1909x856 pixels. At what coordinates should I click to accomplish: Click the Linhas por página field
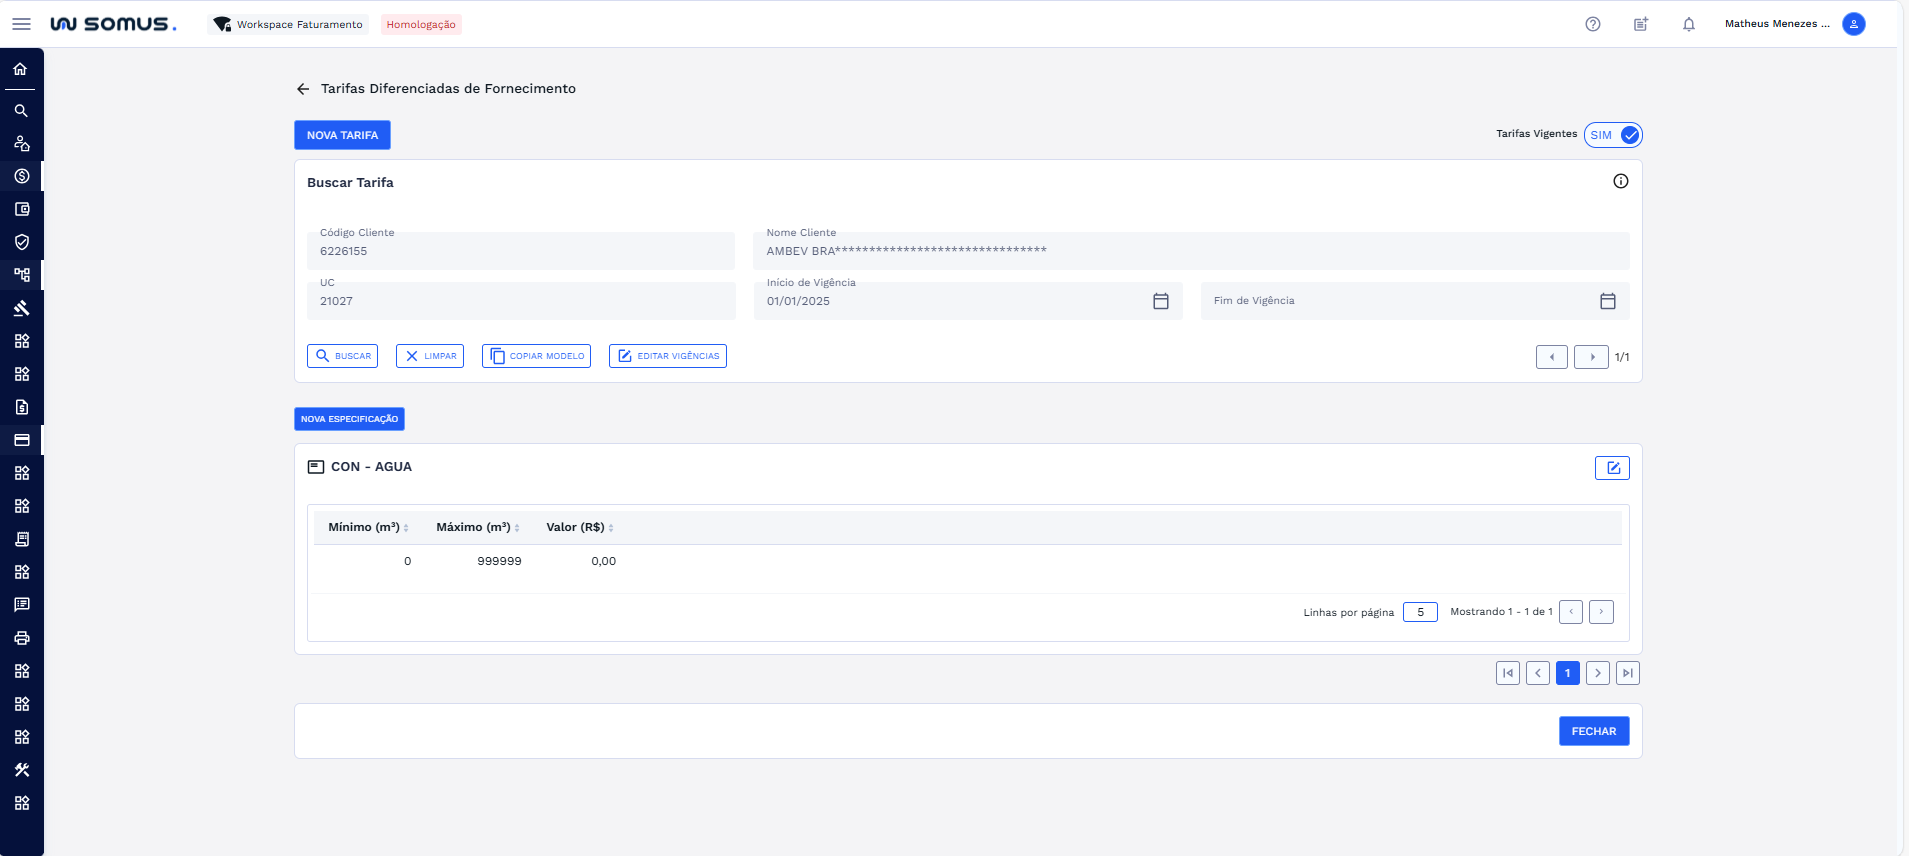pos(1420,612)
